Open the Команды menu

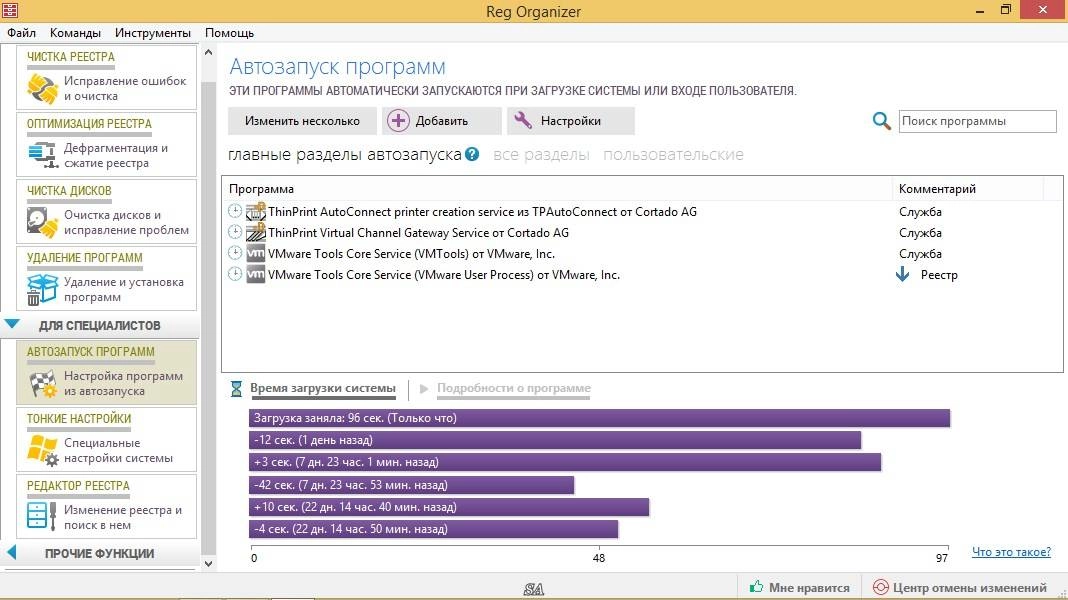75,33
